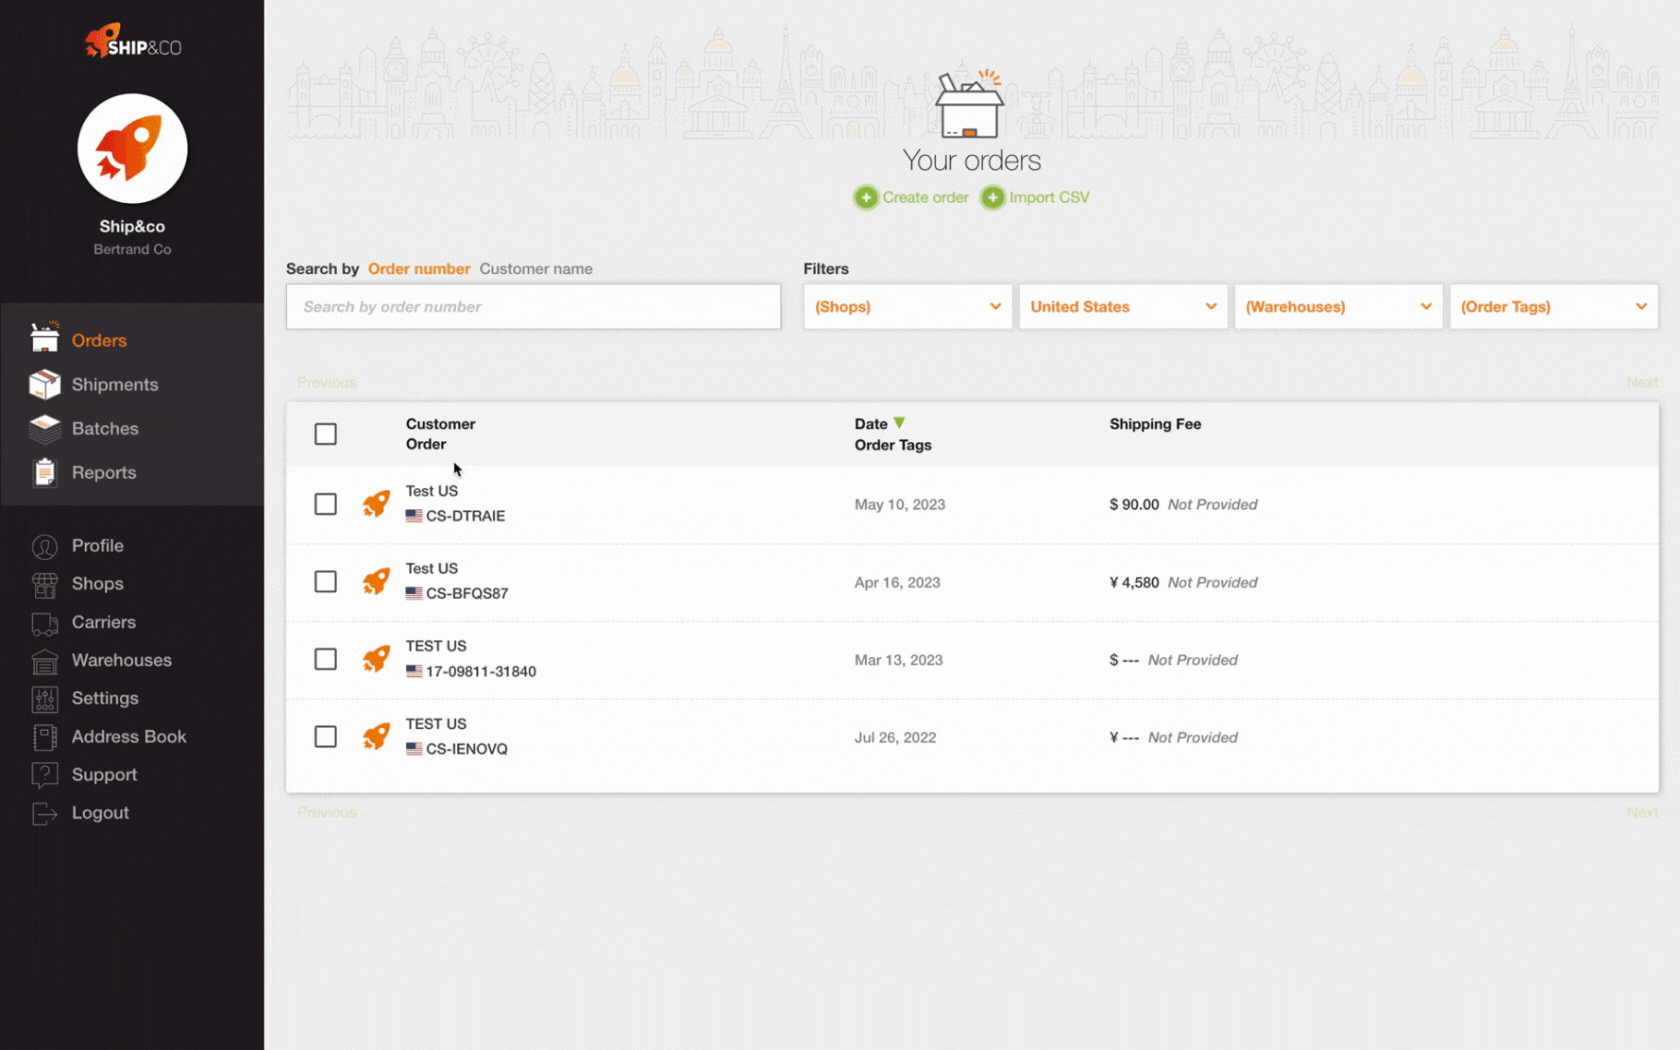Check the box for order CS-BFQS87
1680x1050 pixels.
[325, 581]
